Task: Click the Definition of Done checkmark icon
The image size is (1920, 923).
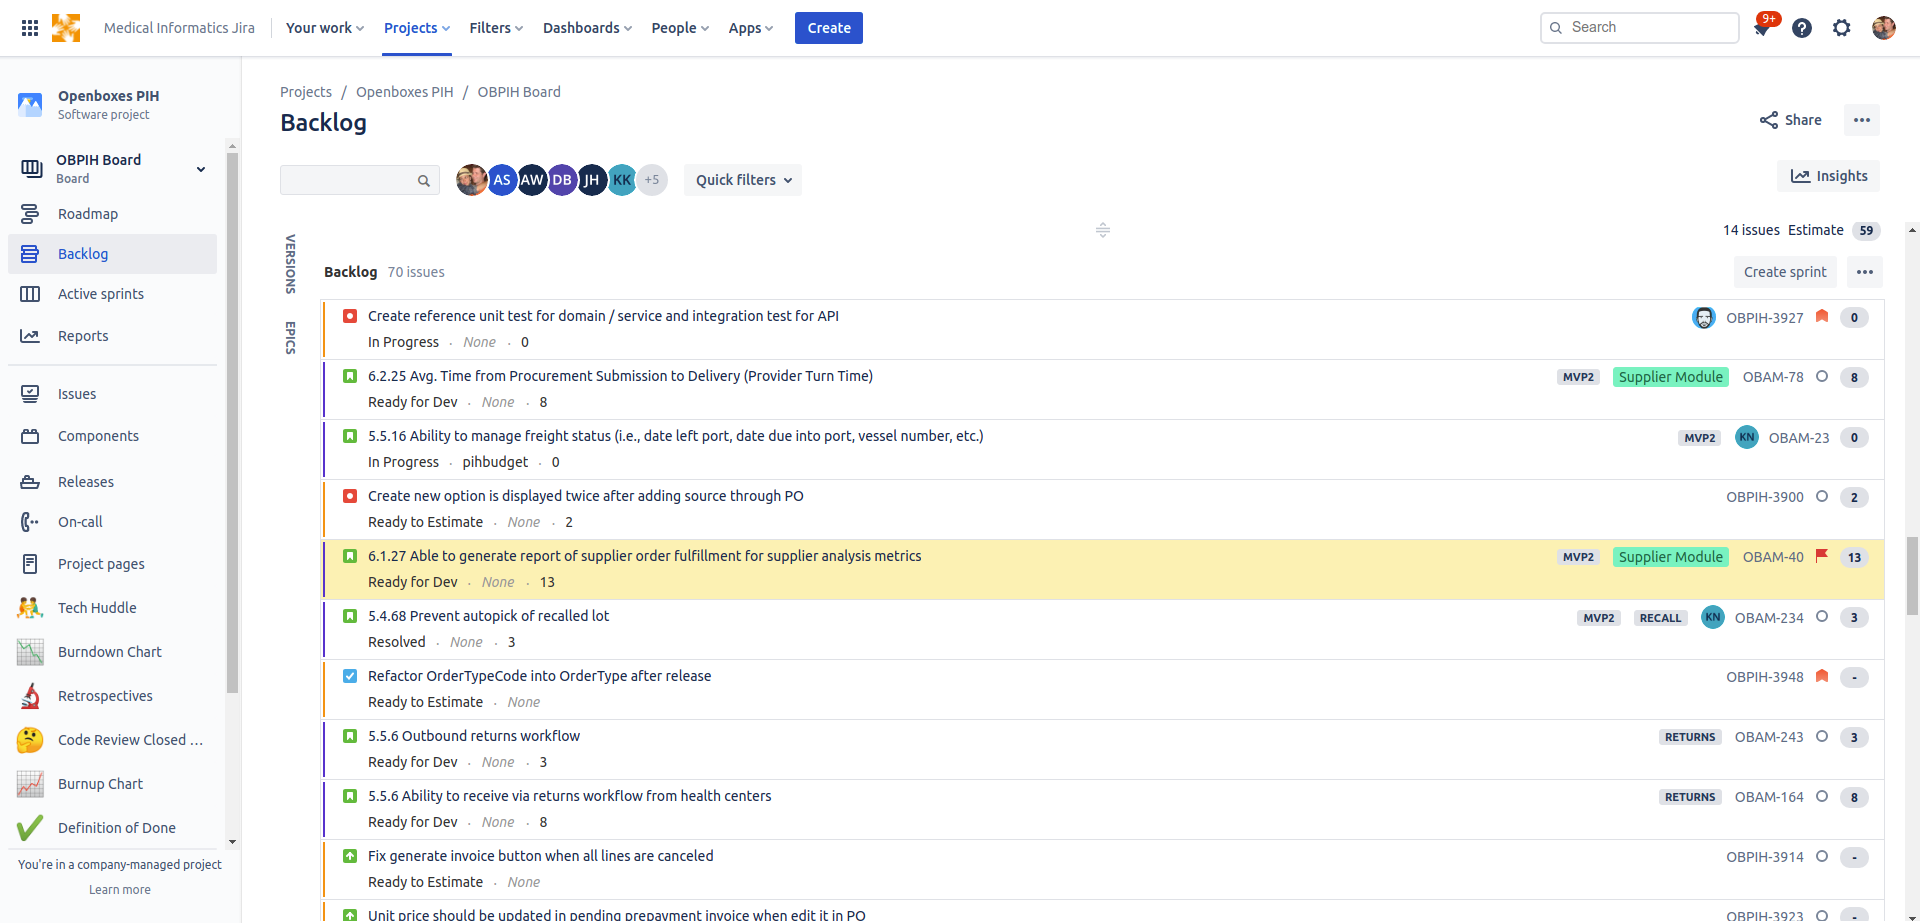Action: (30, 828)
